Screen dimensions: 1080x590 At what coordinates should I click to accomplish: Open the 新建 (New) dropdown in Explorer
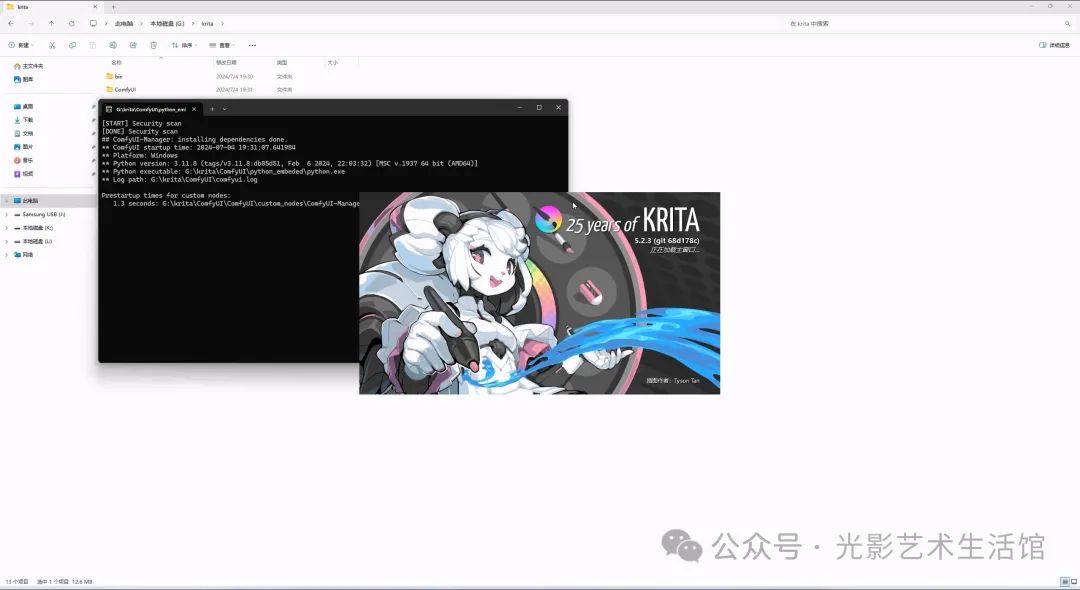click(x=21, y=45)
